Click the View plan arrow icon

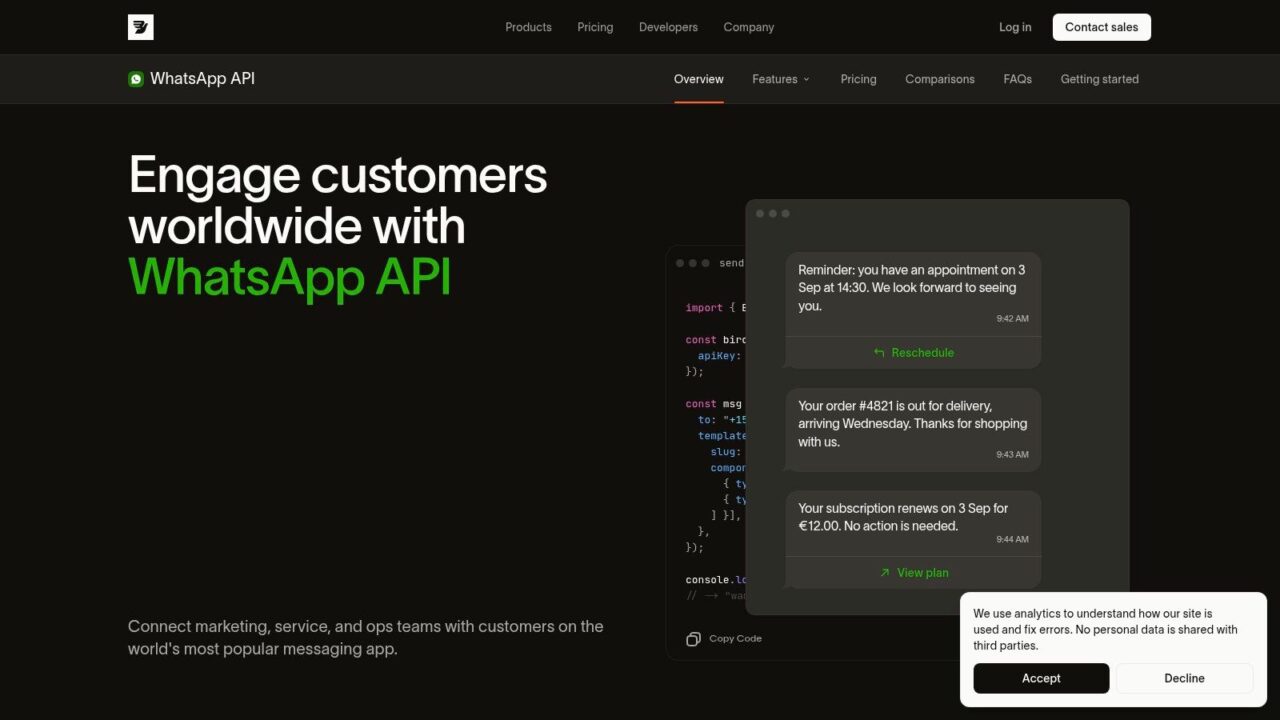[x=884, y=573]
